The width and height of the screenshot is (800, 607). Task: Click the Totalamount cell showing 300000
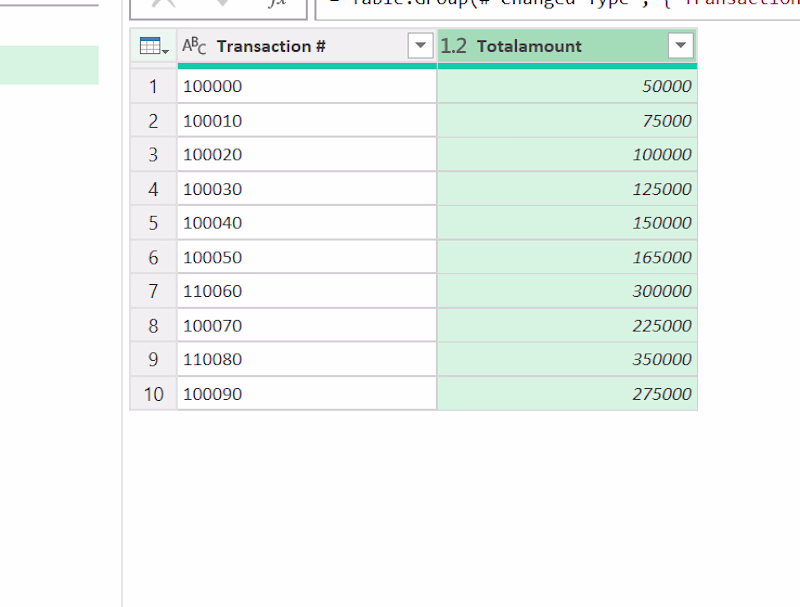point(567,291)
